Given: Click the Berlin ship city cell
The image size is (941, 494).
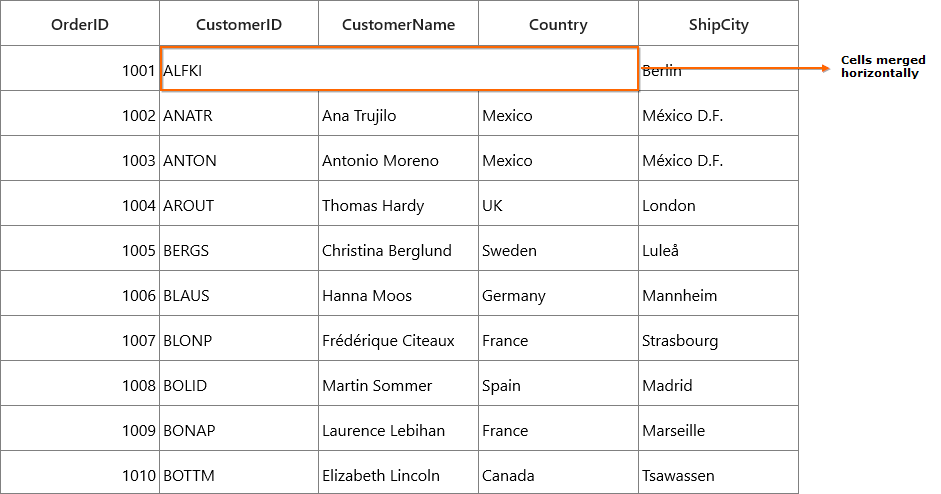Looking at the screenshot, I should (x=718, y=68).
